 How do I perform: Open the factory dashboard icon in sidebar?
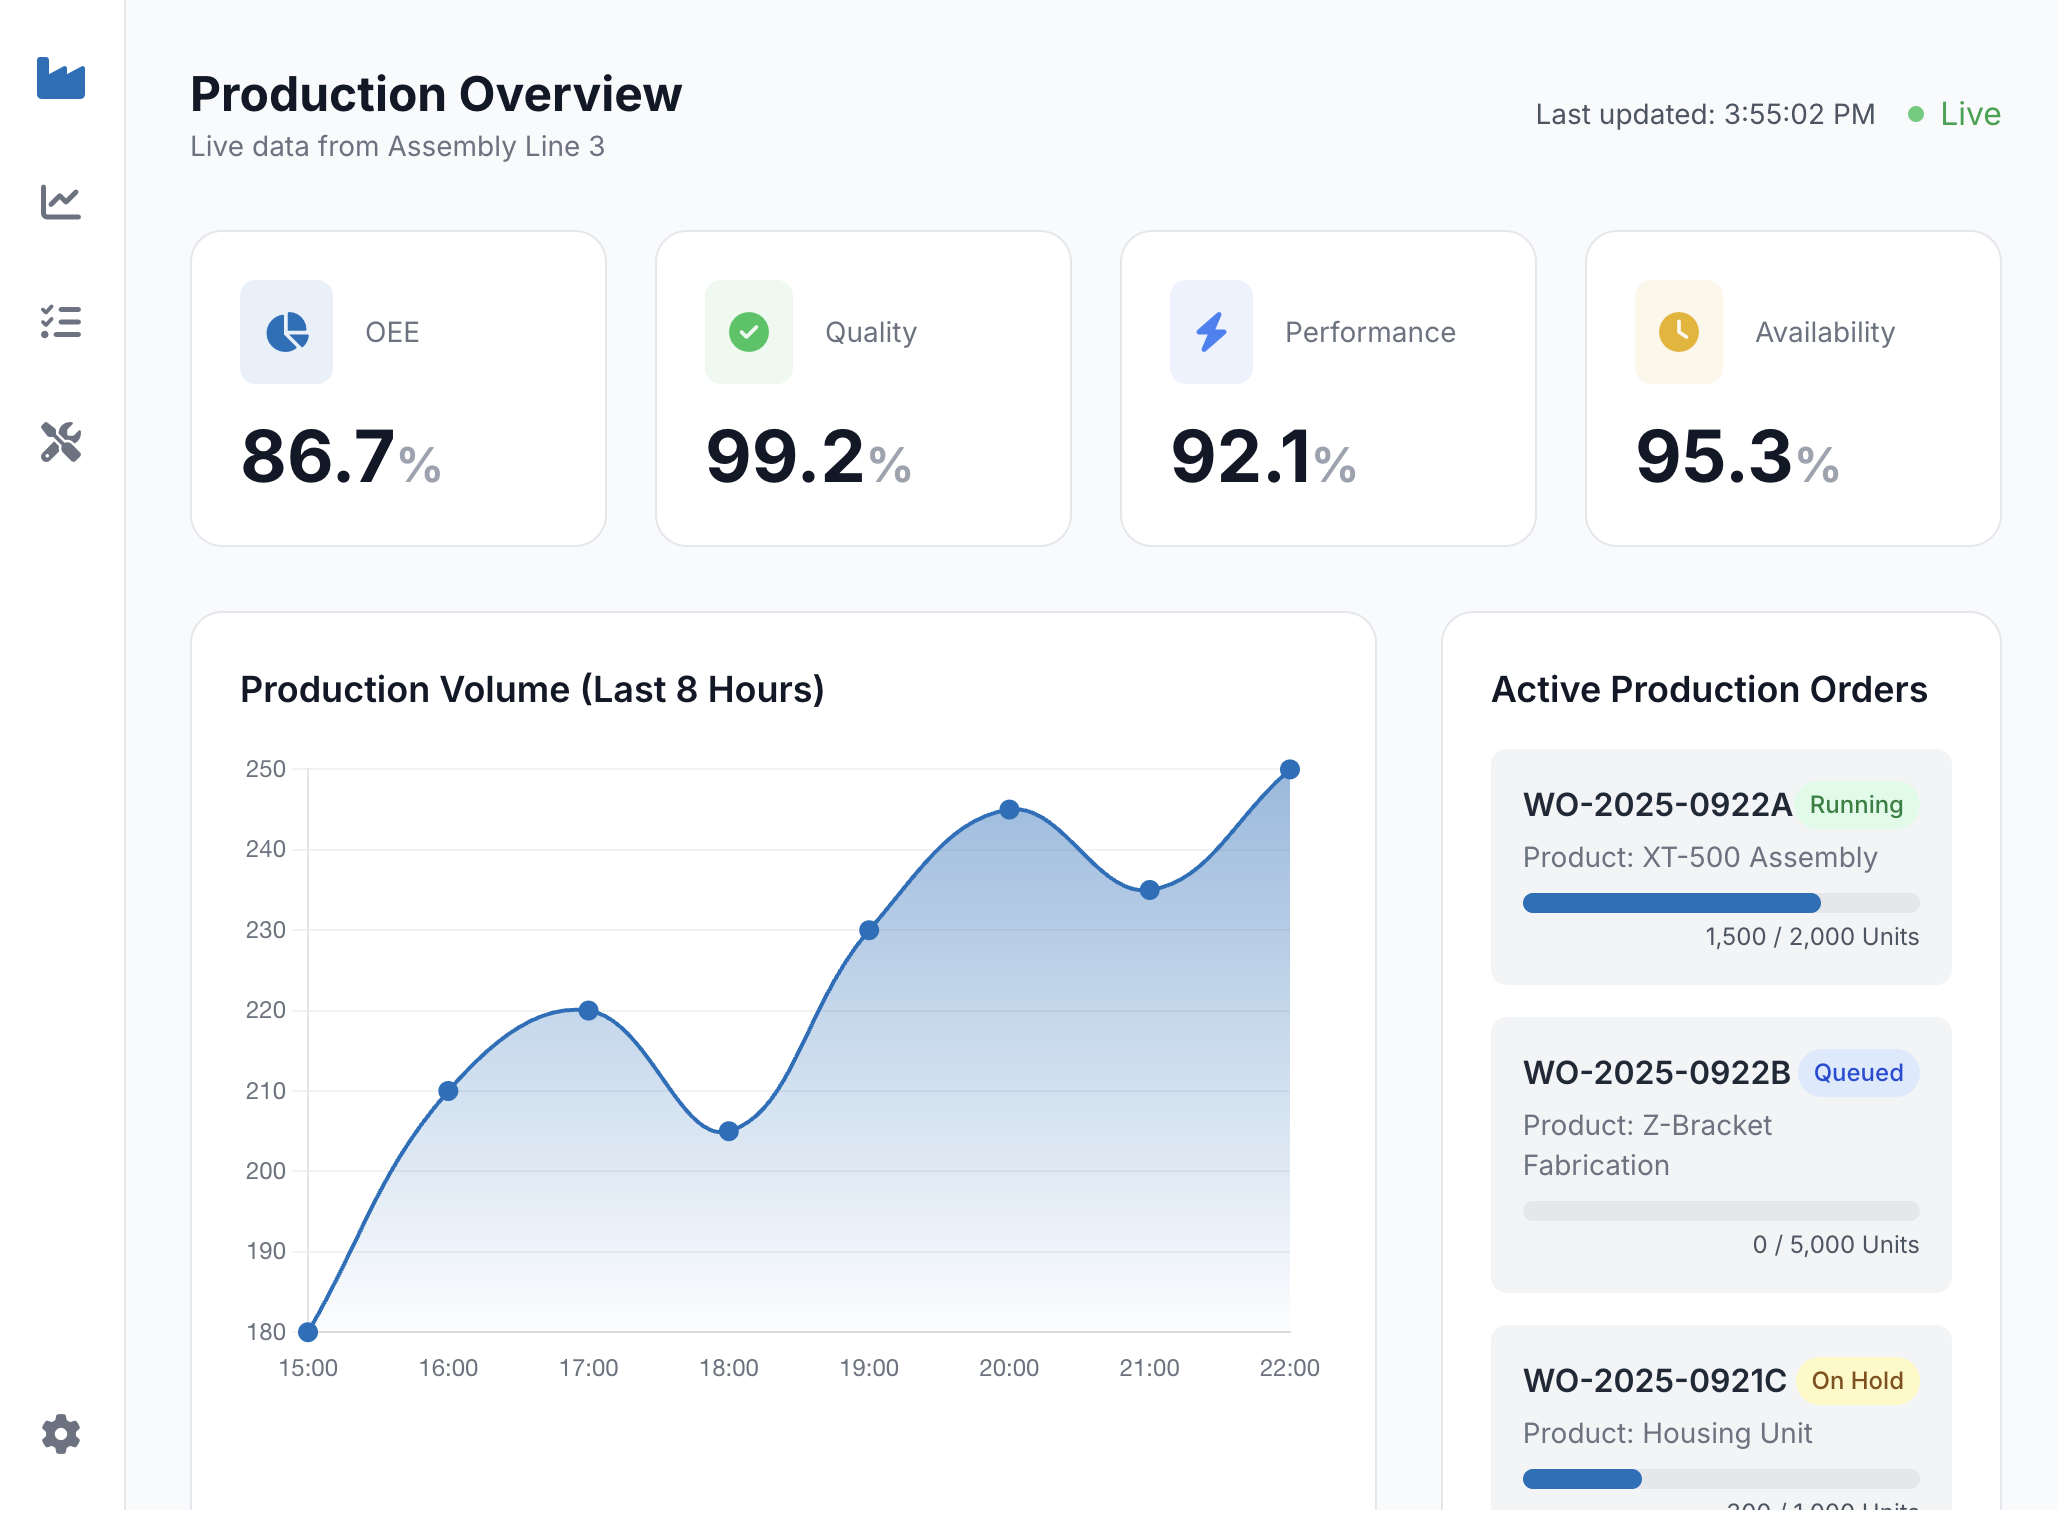point(61,79)
